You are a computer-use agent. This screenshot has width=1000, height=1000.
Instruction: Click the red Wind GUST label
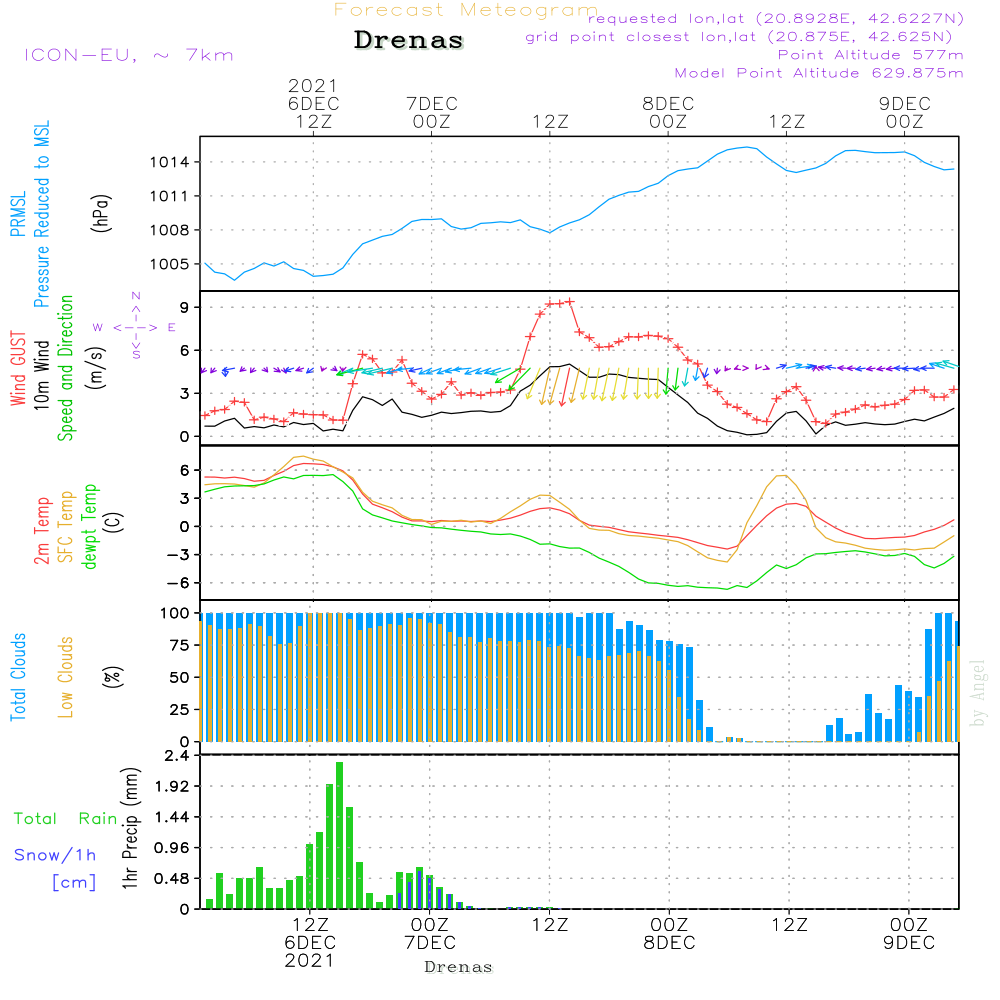18,370
